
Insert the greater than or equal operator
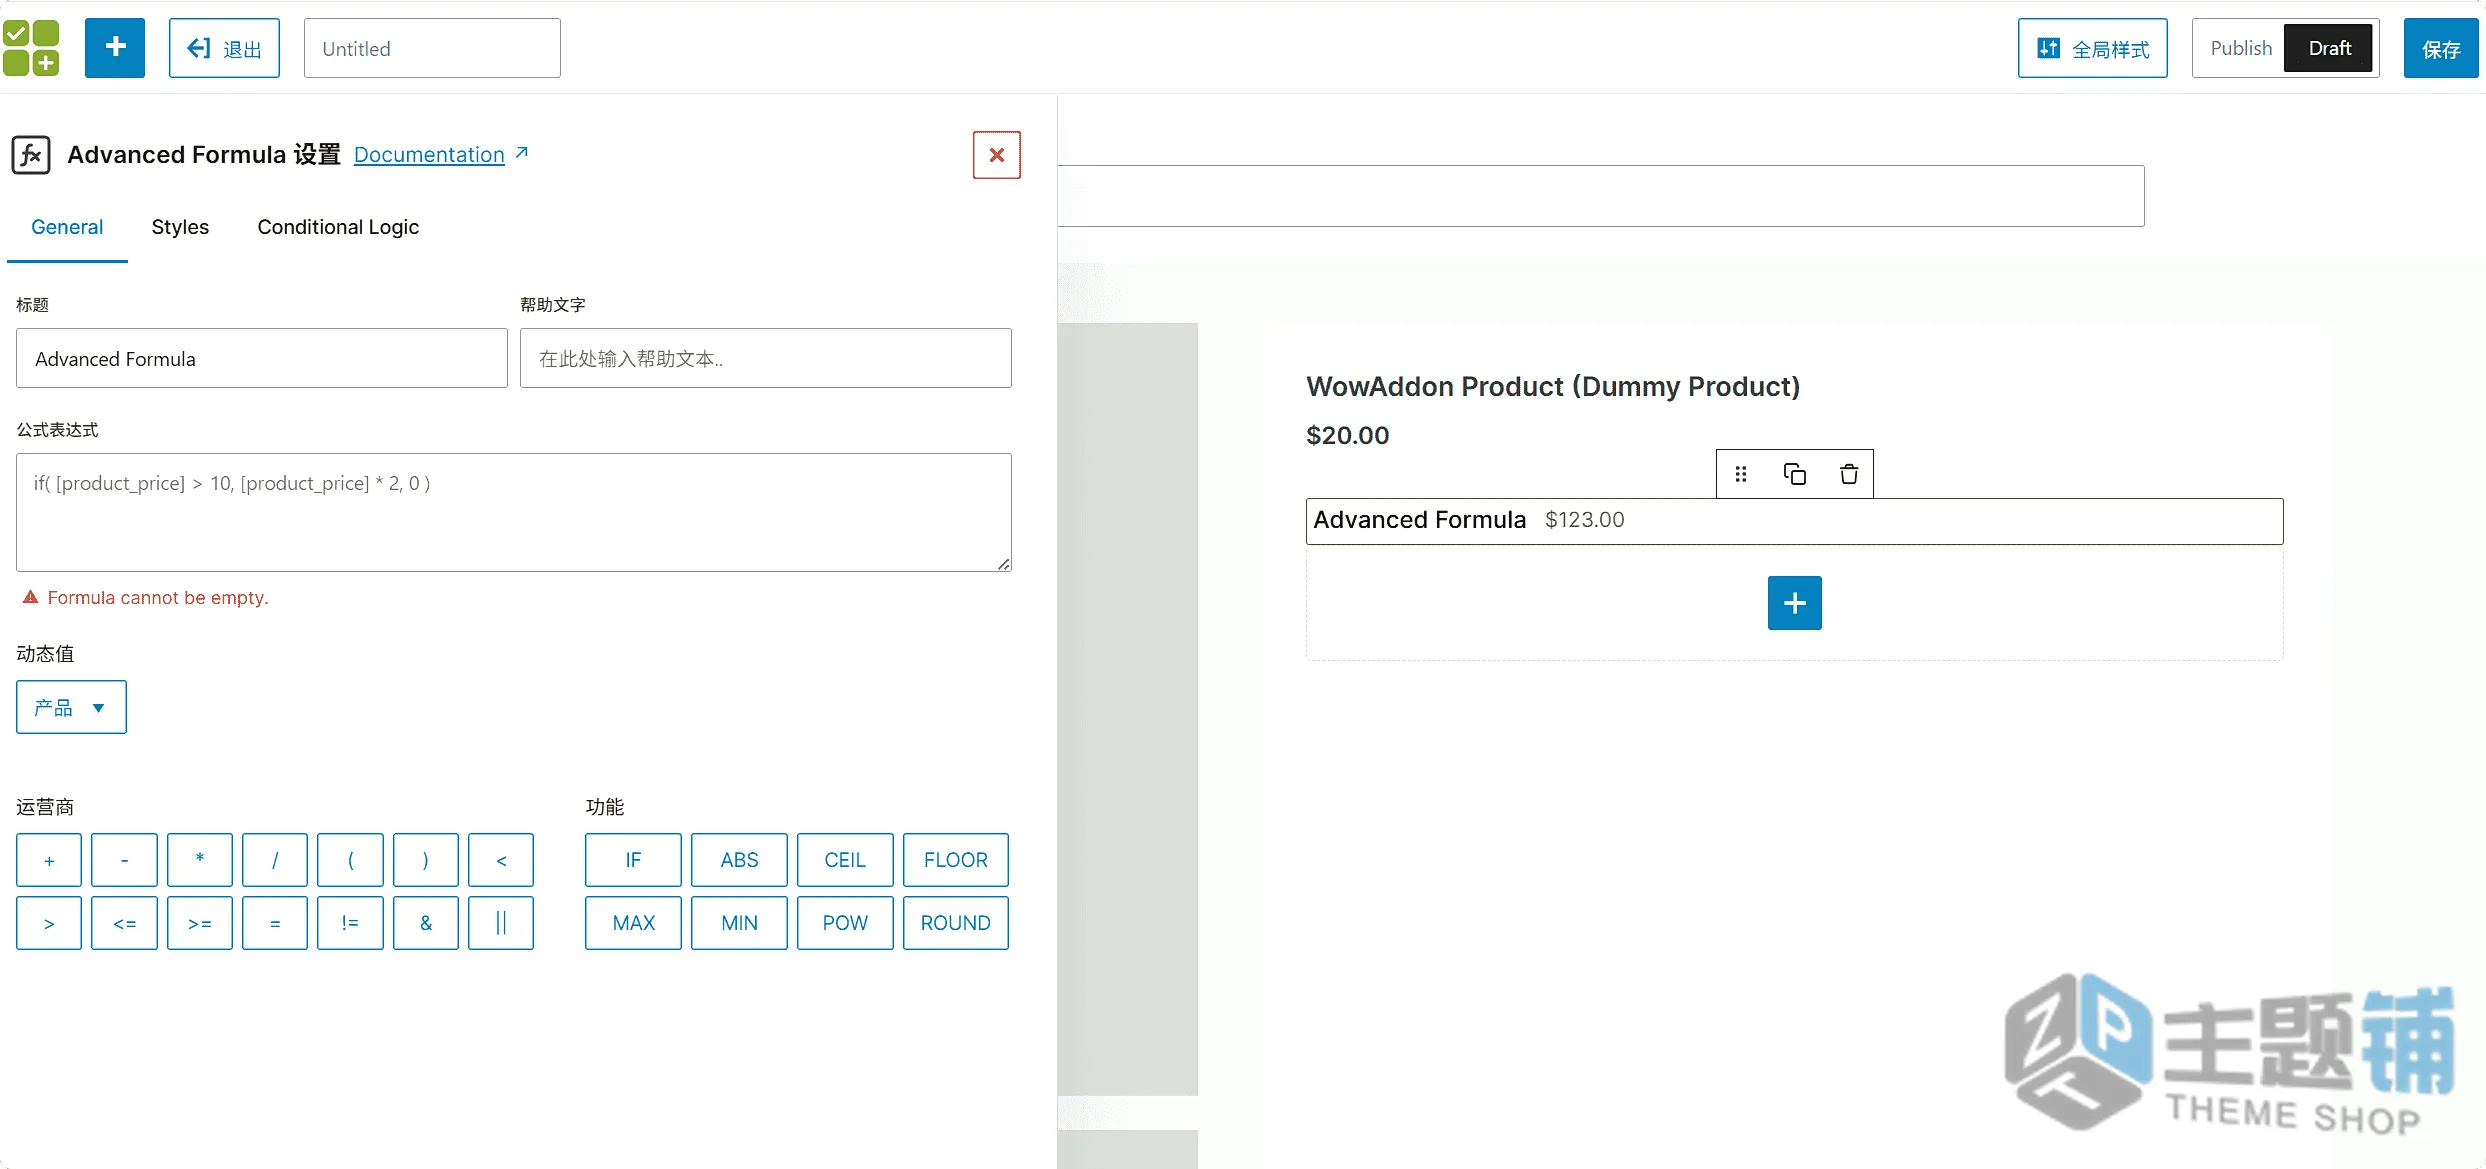click(200, 923)
